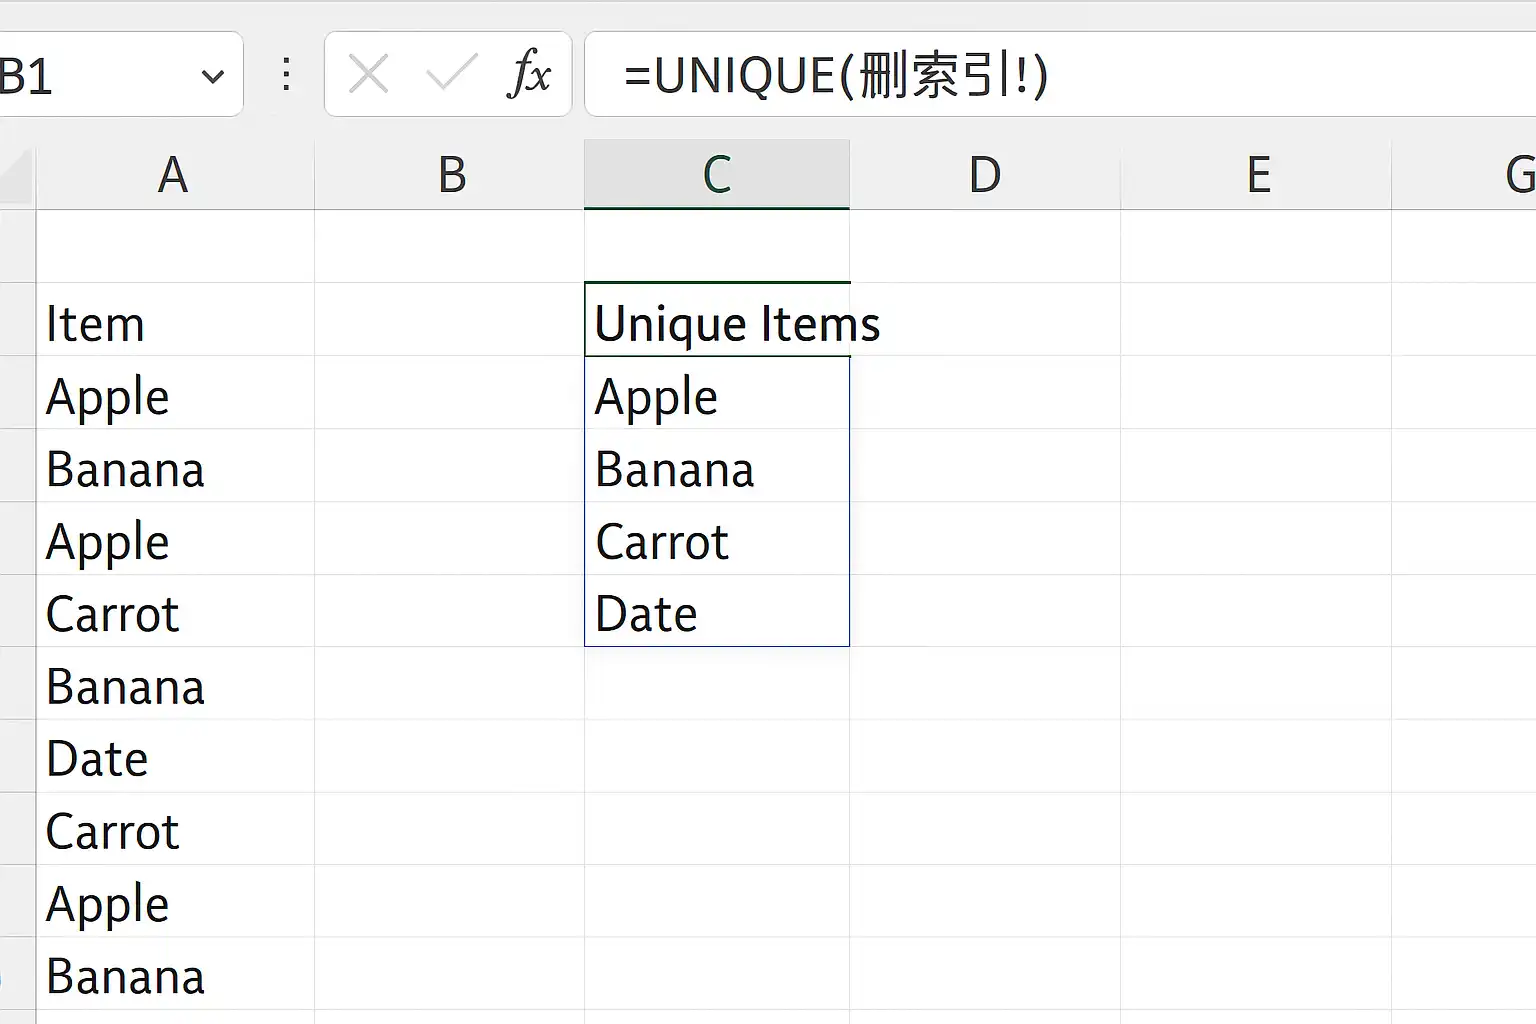Select the column E header

coord(1256,175)
